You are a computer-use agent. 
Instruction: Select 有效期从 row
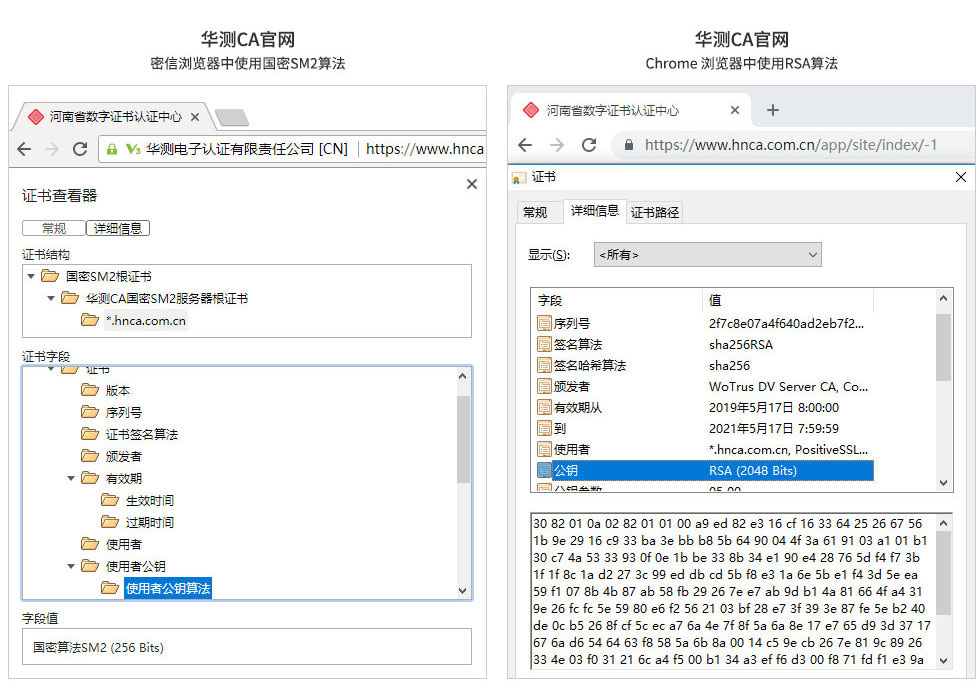[703, 408]
